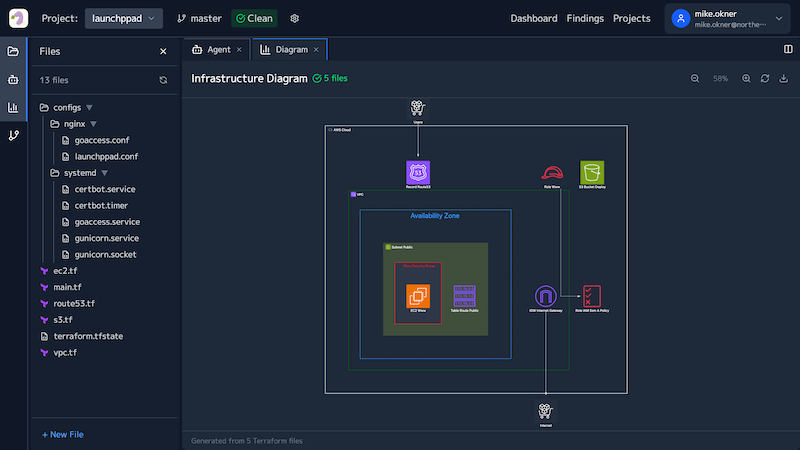Collapse the configs folder
Image resolution: width=800 pixels, height=450 pixels.
tap(67, 108)
